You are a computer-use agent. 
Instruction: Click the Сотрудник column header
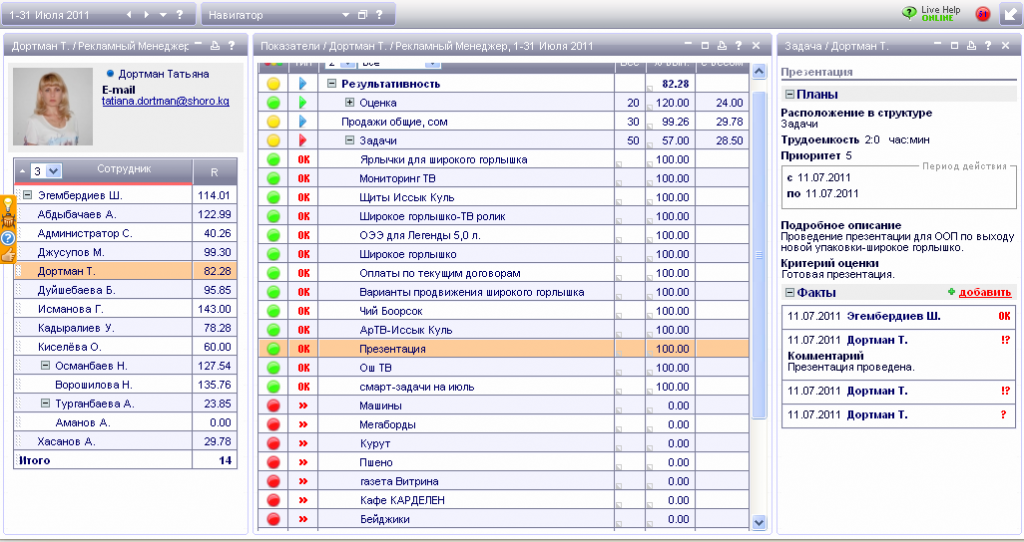click(x=124, y=168)
